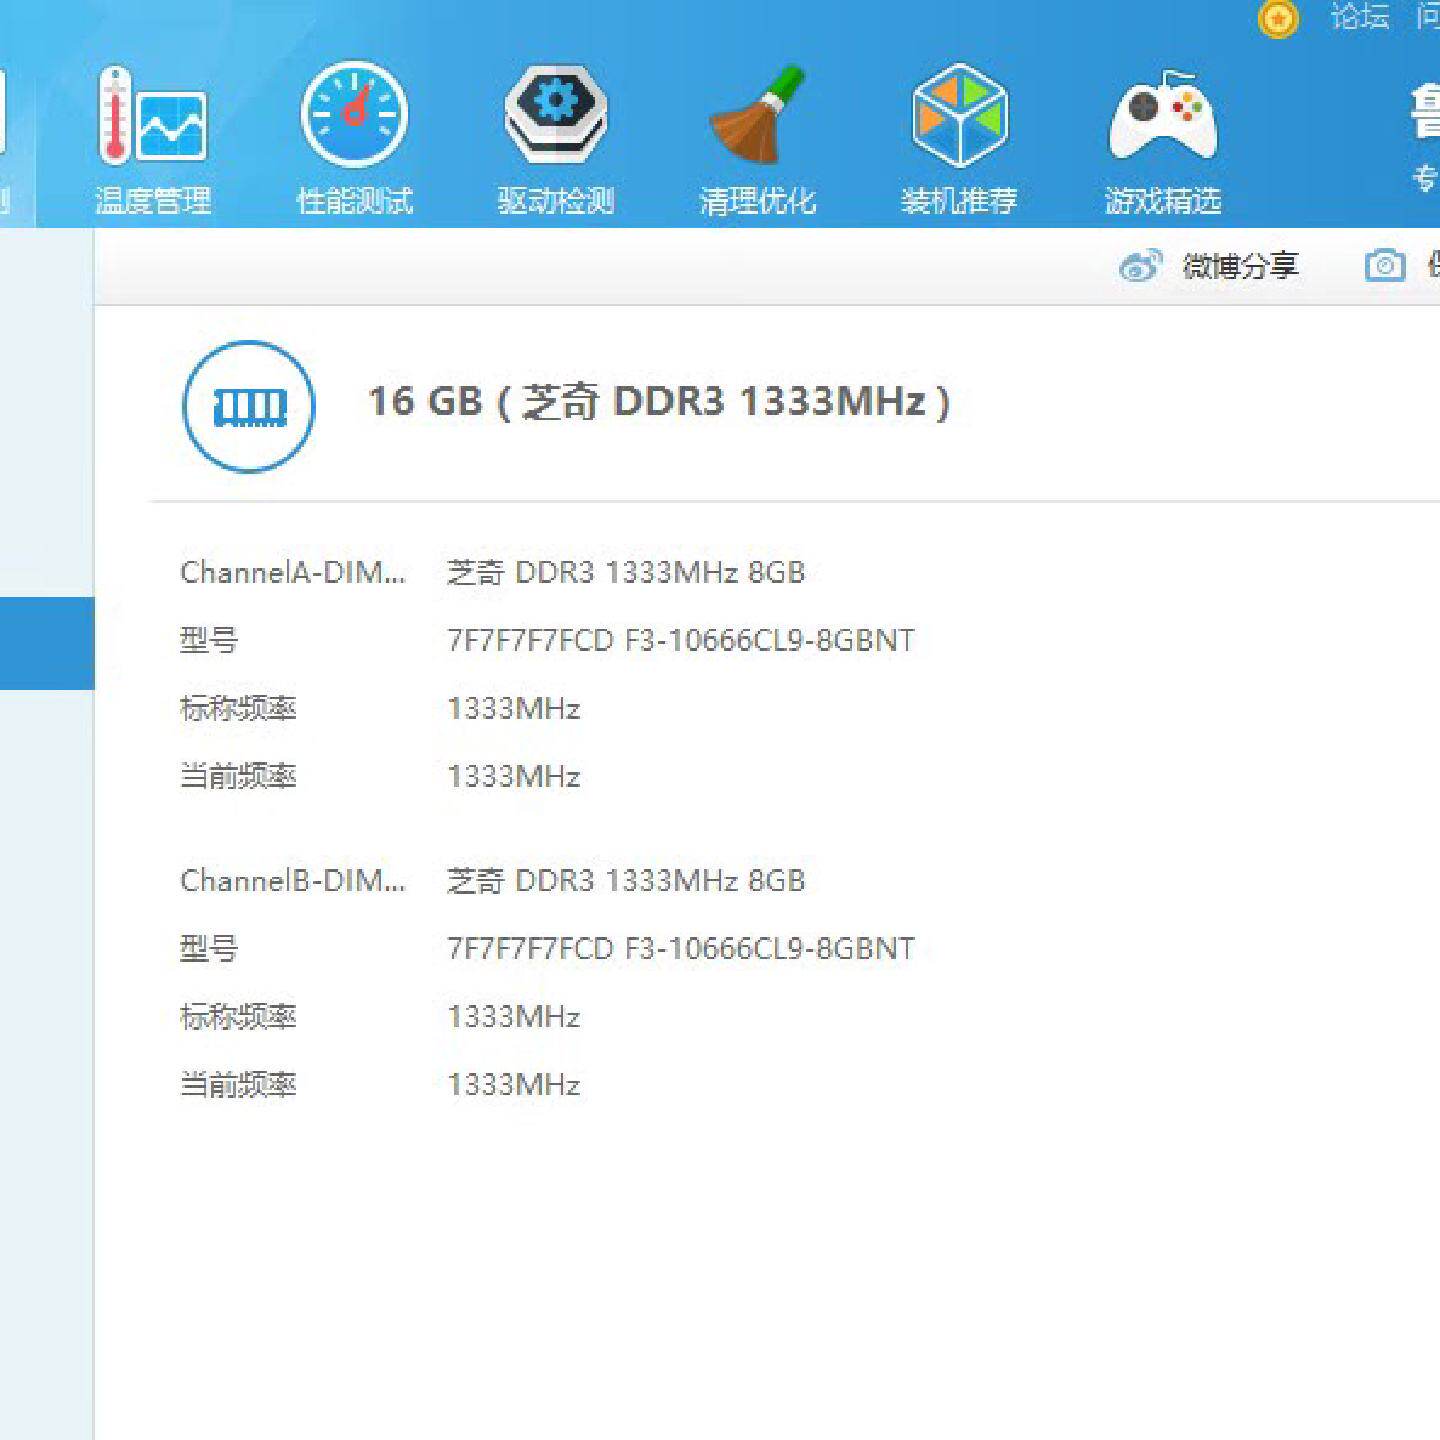Click the camera screenshot icon
1440x1440 pixels.
click(1385, 266)
